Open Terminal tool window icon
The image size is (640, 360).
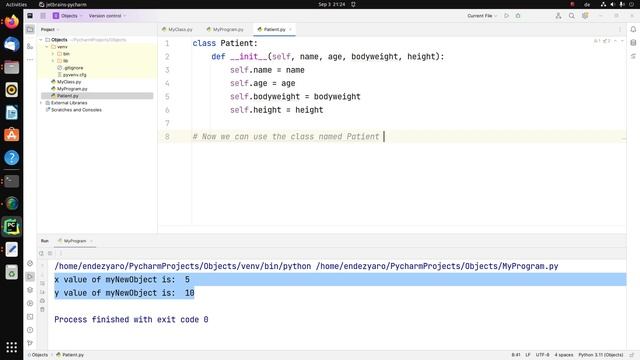coord(30,317)
